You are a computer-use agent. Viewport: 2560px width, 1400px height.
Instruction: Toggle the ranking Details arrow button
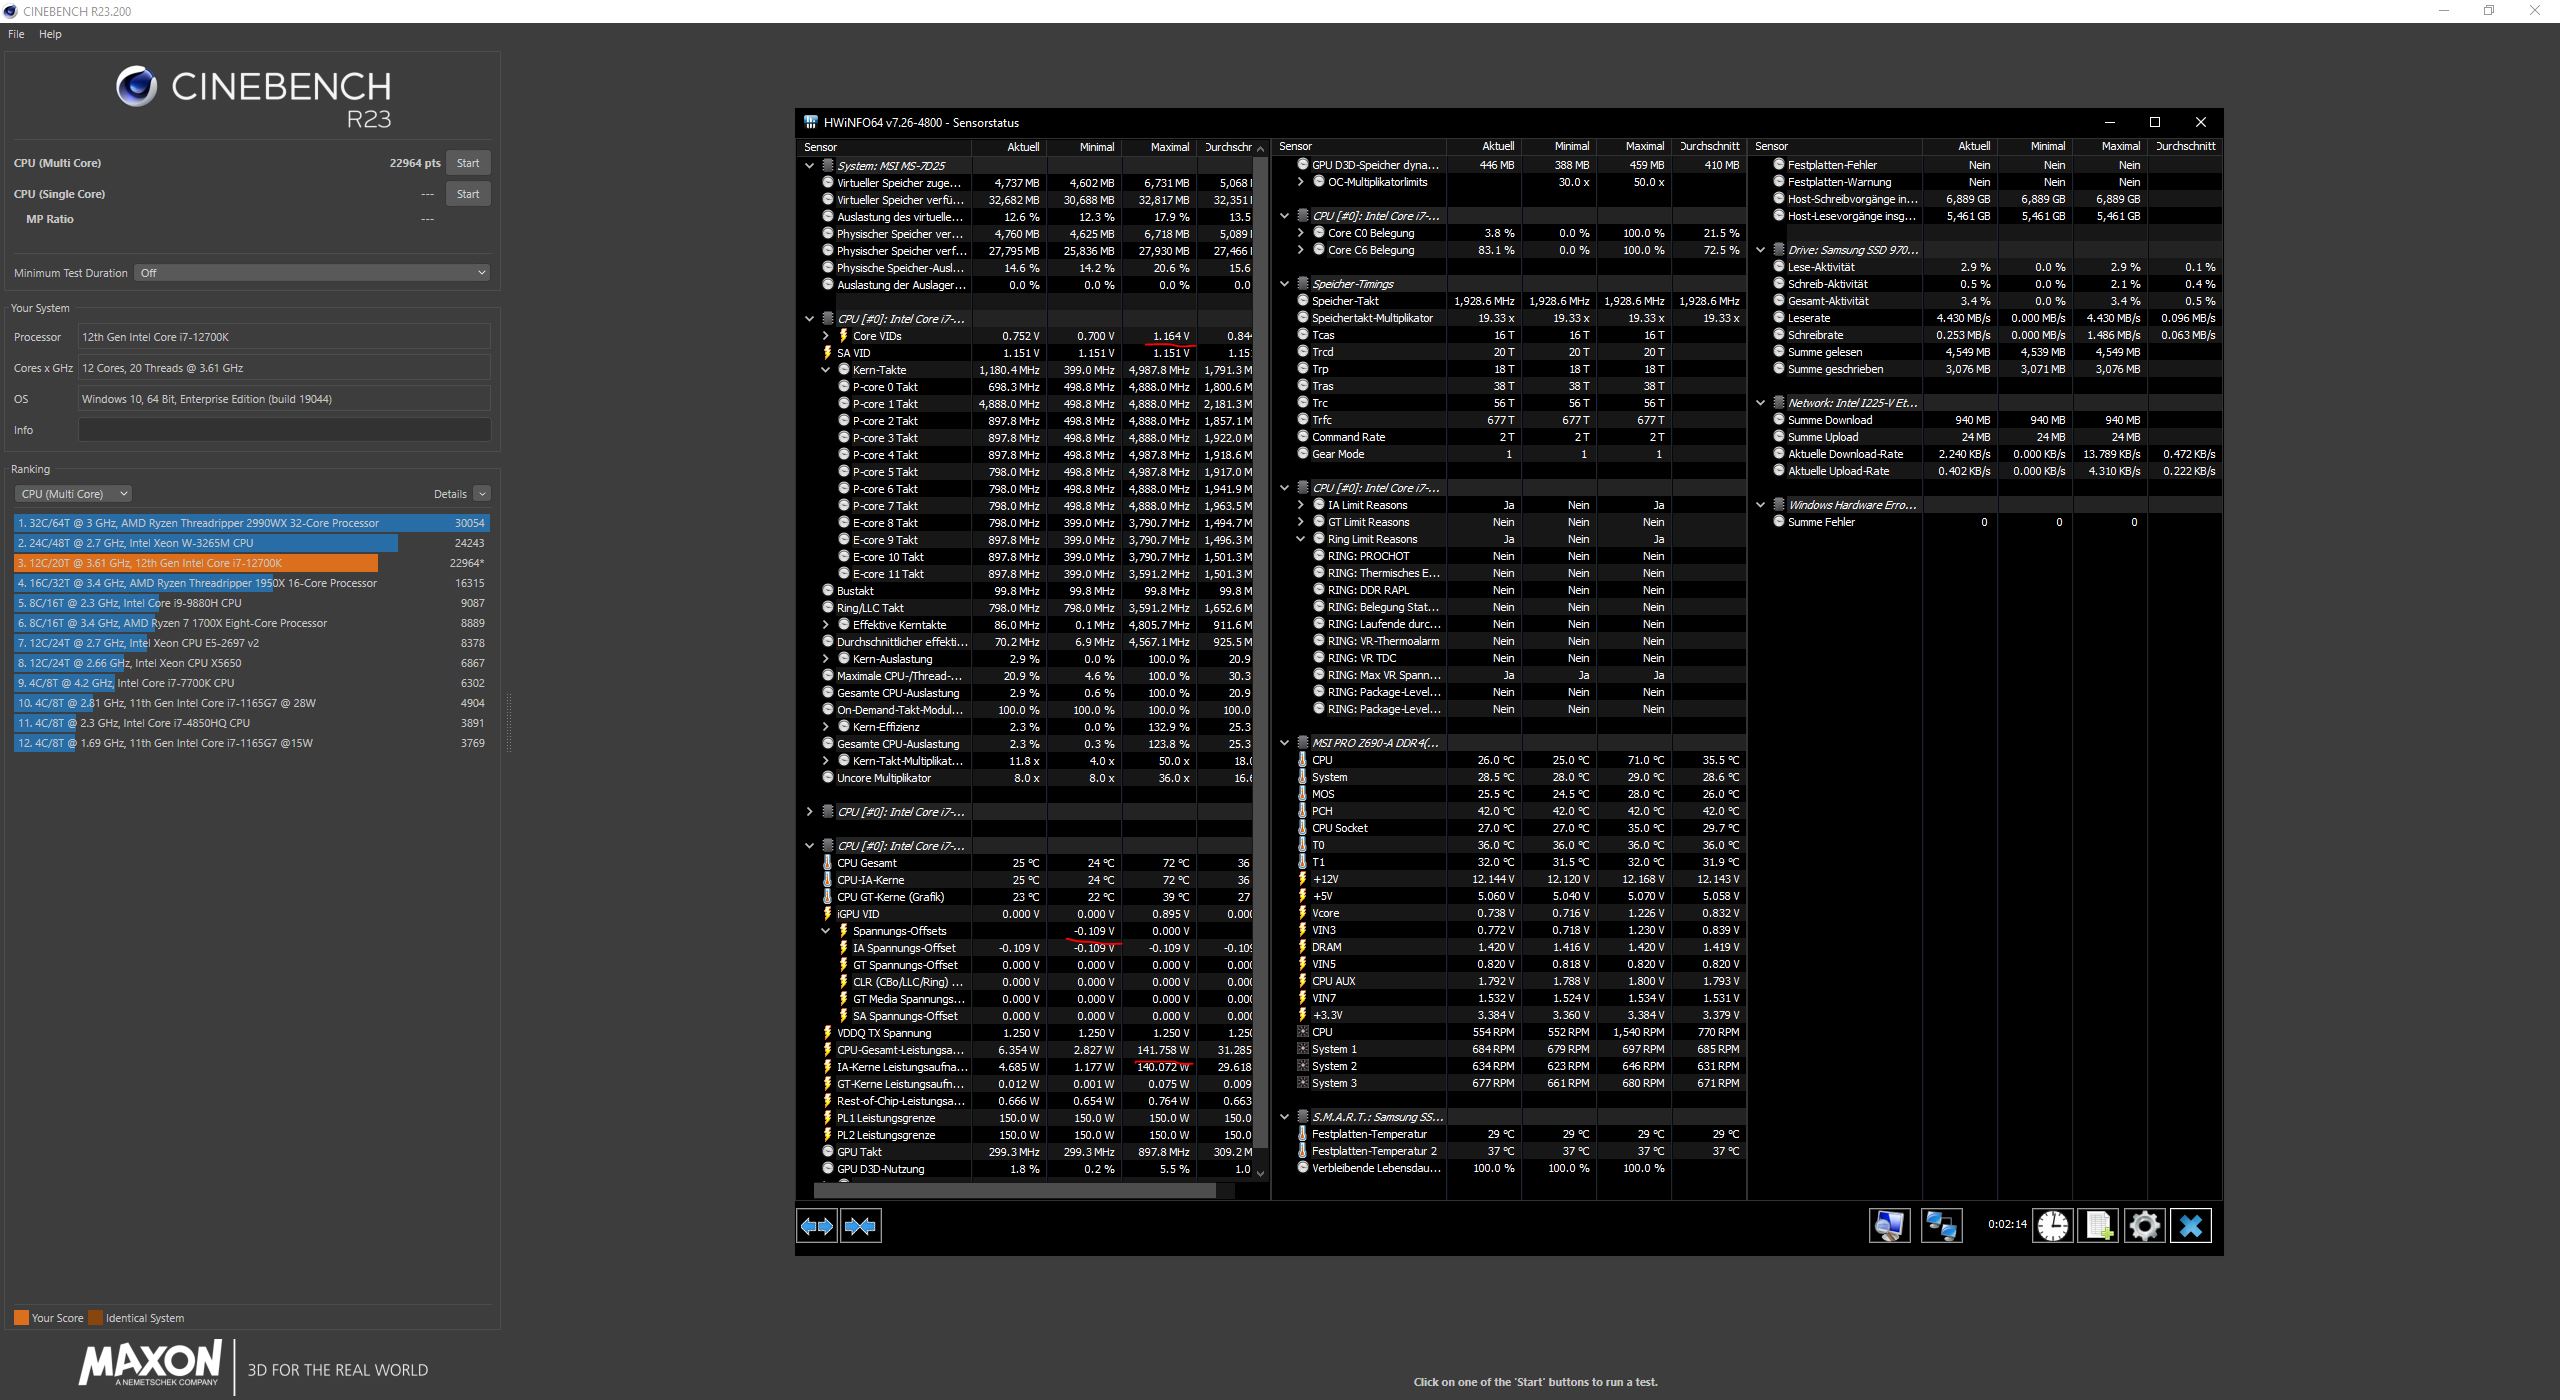[x=482, y=494]
